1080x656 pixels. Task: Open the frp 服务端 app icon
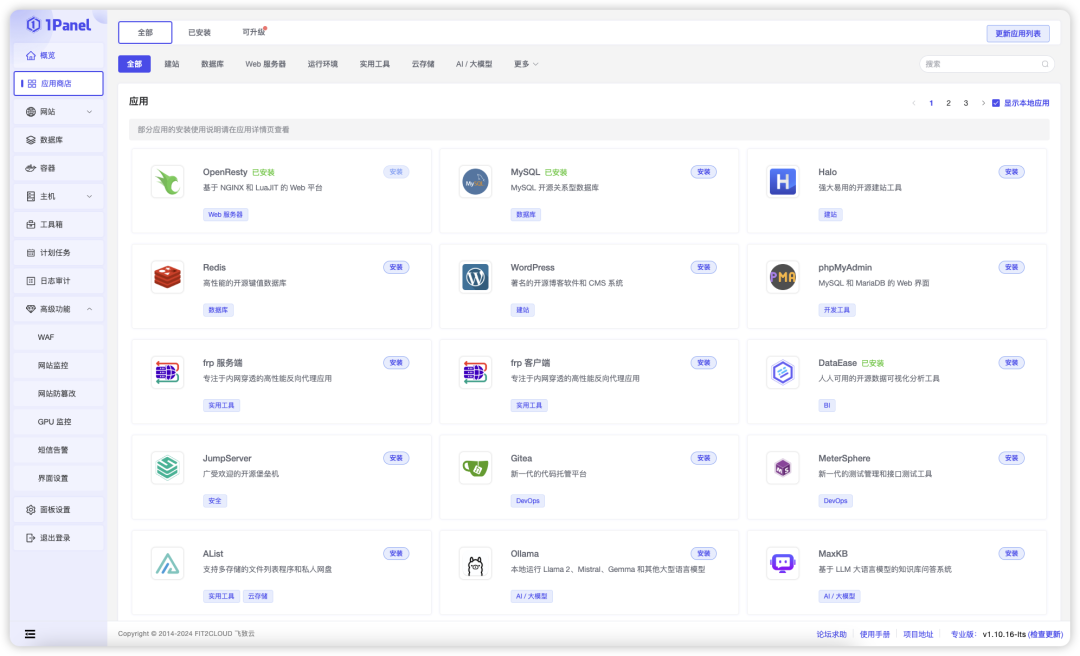coord(167,373)
